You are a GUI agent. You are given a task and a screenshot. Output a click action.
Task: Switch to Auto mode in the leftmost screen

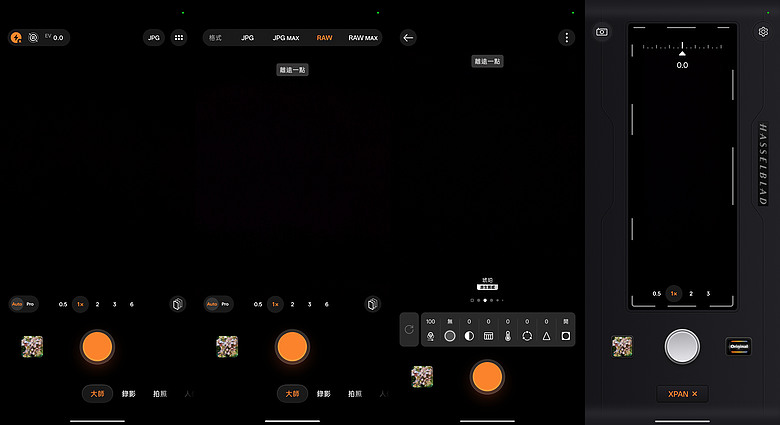(x=17, y=304)
